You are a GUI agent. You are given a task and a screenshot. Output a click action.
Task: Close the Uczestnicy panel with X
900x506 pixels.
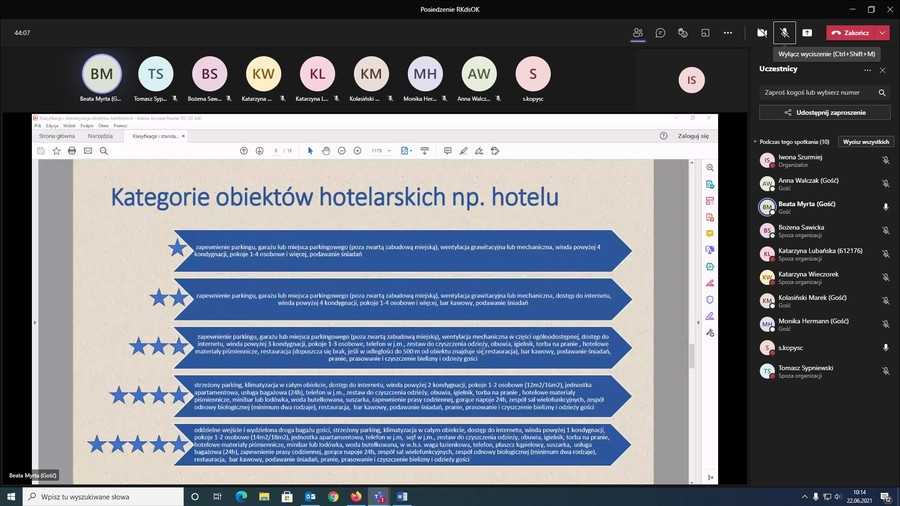(882, 70)
